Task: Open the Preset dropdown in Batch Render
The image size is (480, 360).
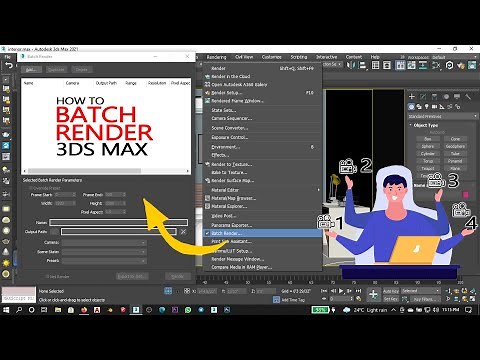Action: [104, 261]
